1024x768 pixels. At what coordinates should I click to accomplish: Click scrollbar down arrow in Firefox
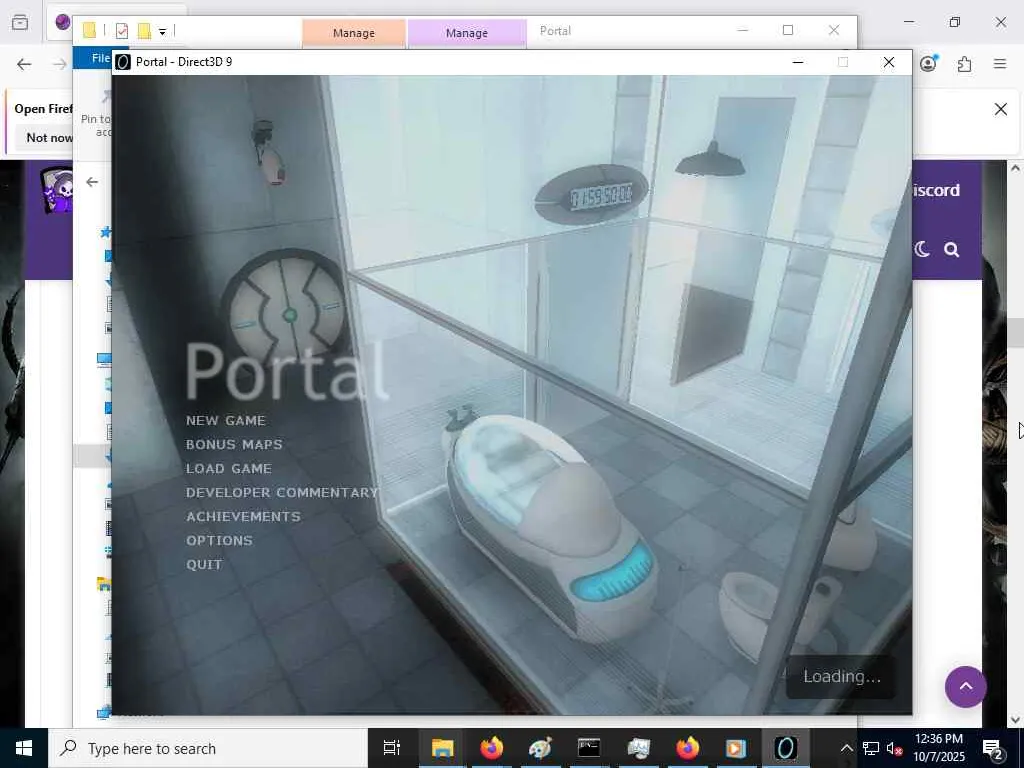coord(1016,720)
